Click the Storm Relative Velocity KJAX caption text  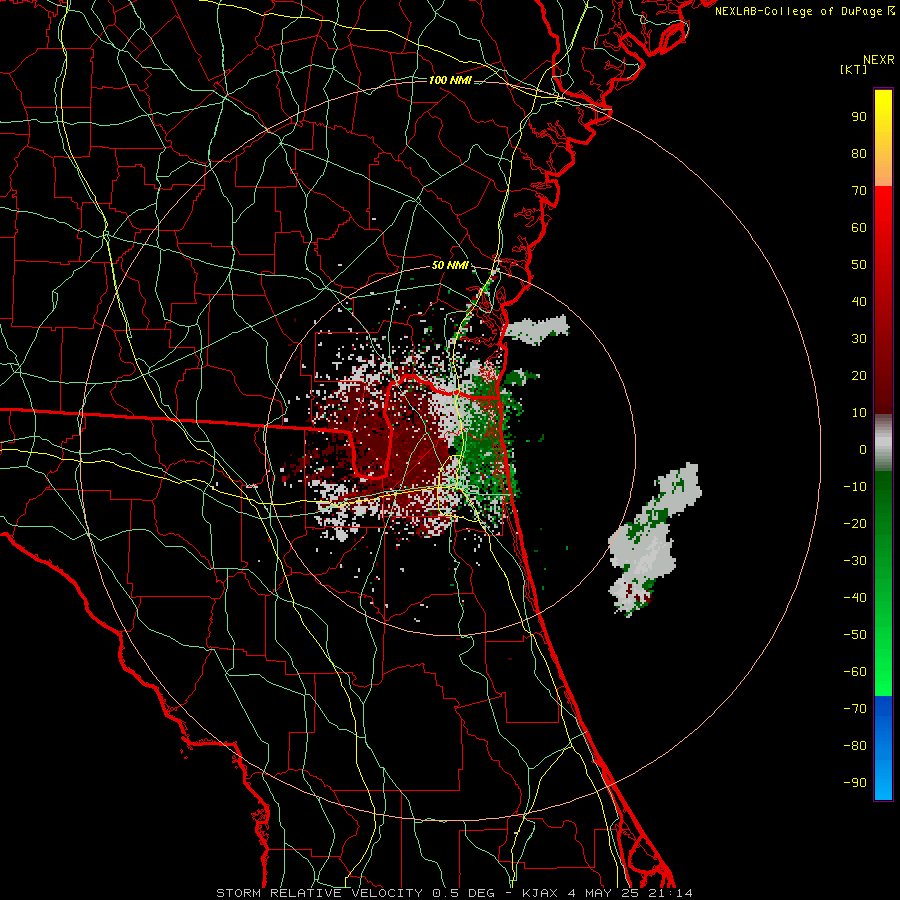(454, 893)
